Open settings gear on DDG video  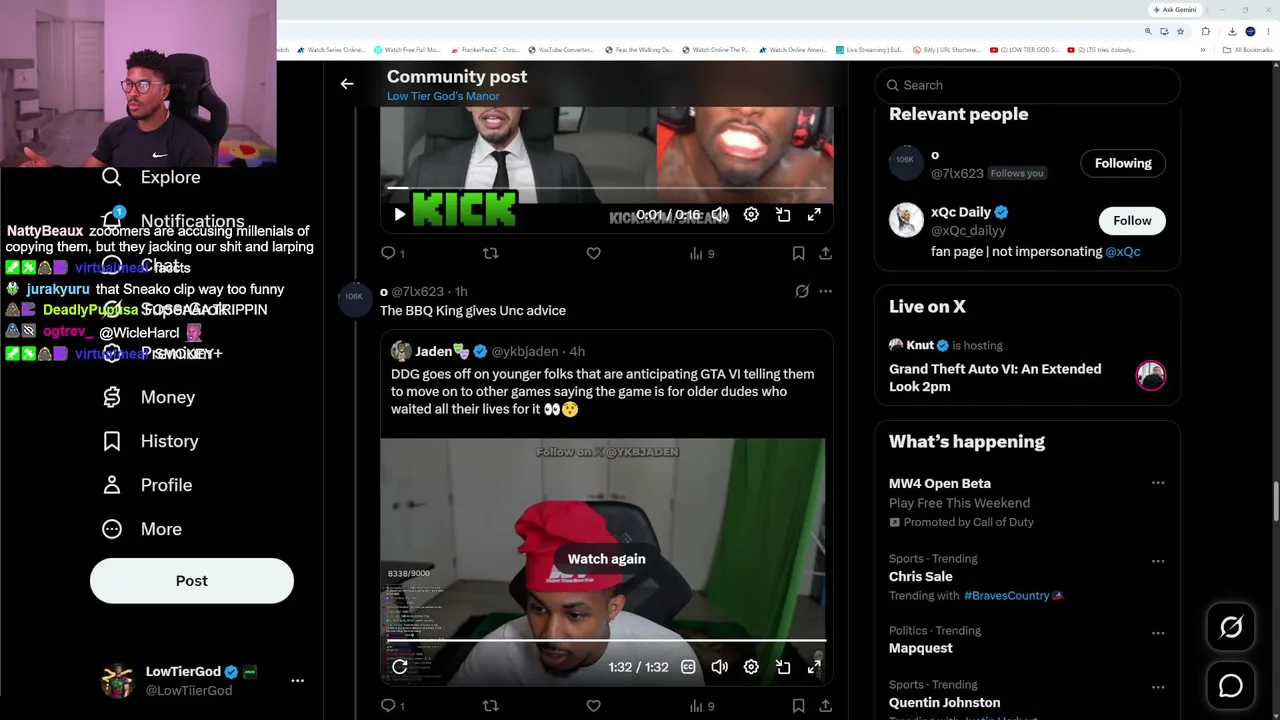coord(751,667)
